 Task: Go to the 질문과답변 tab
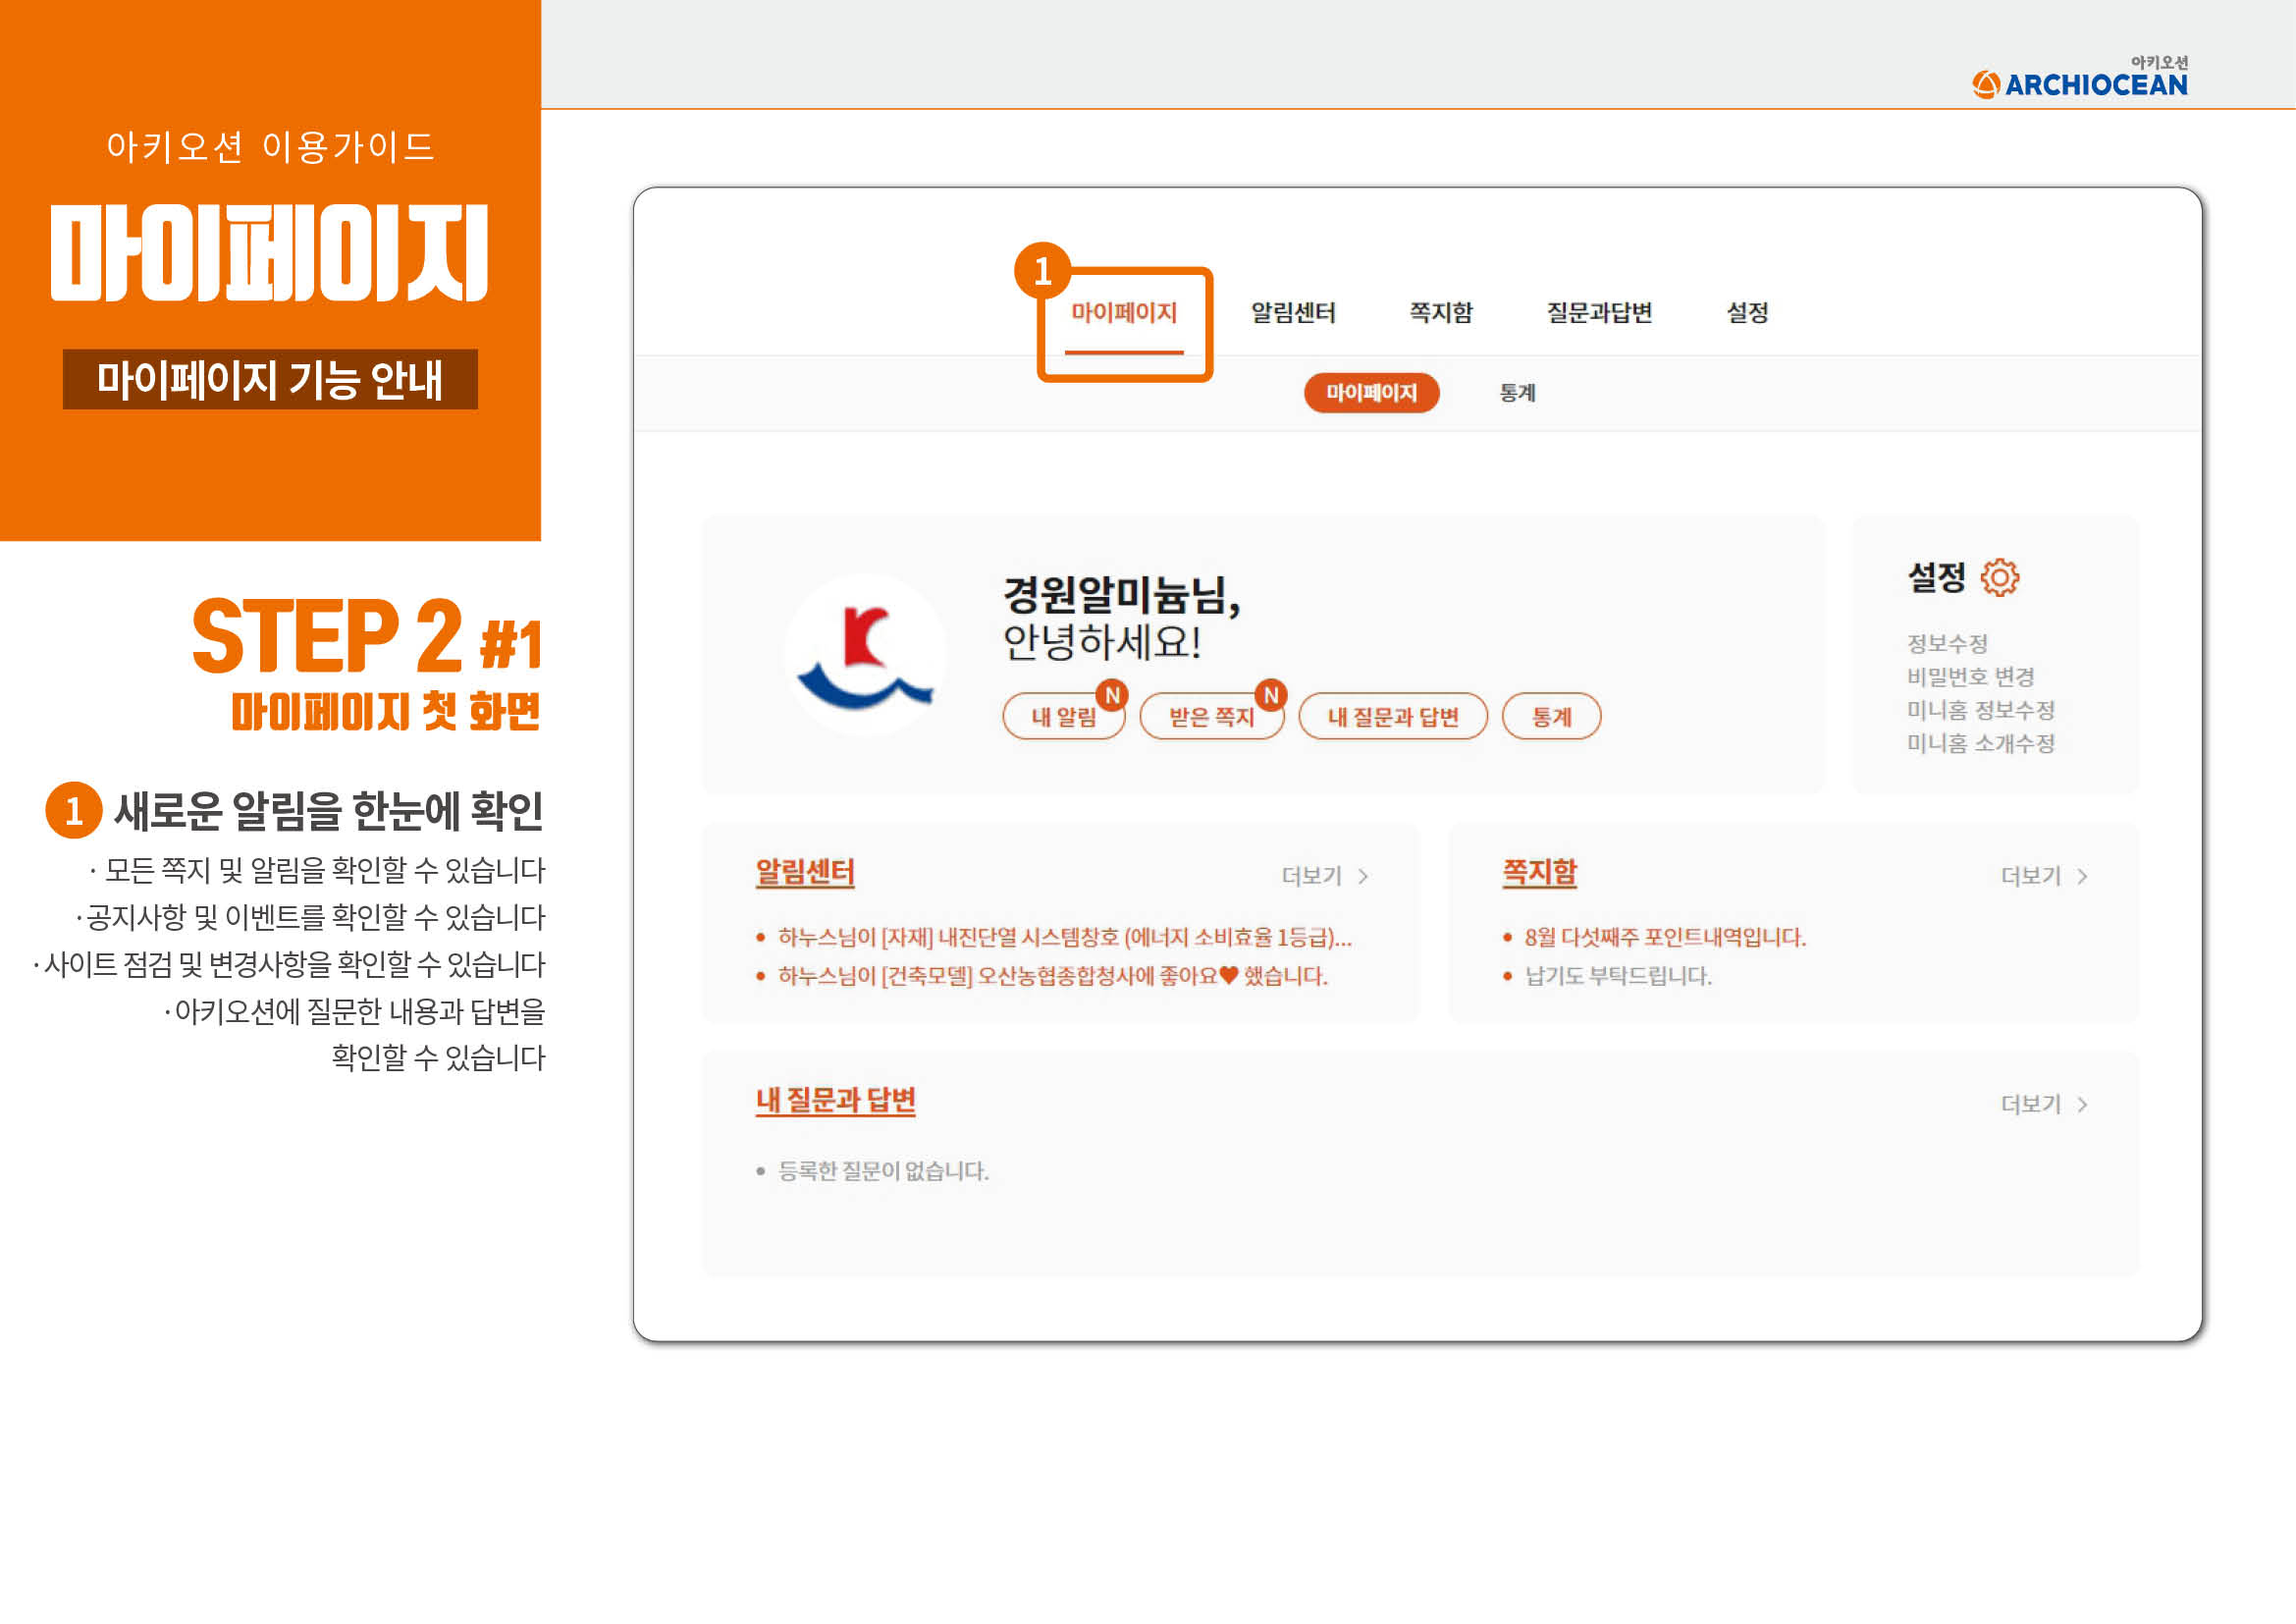1599,313
